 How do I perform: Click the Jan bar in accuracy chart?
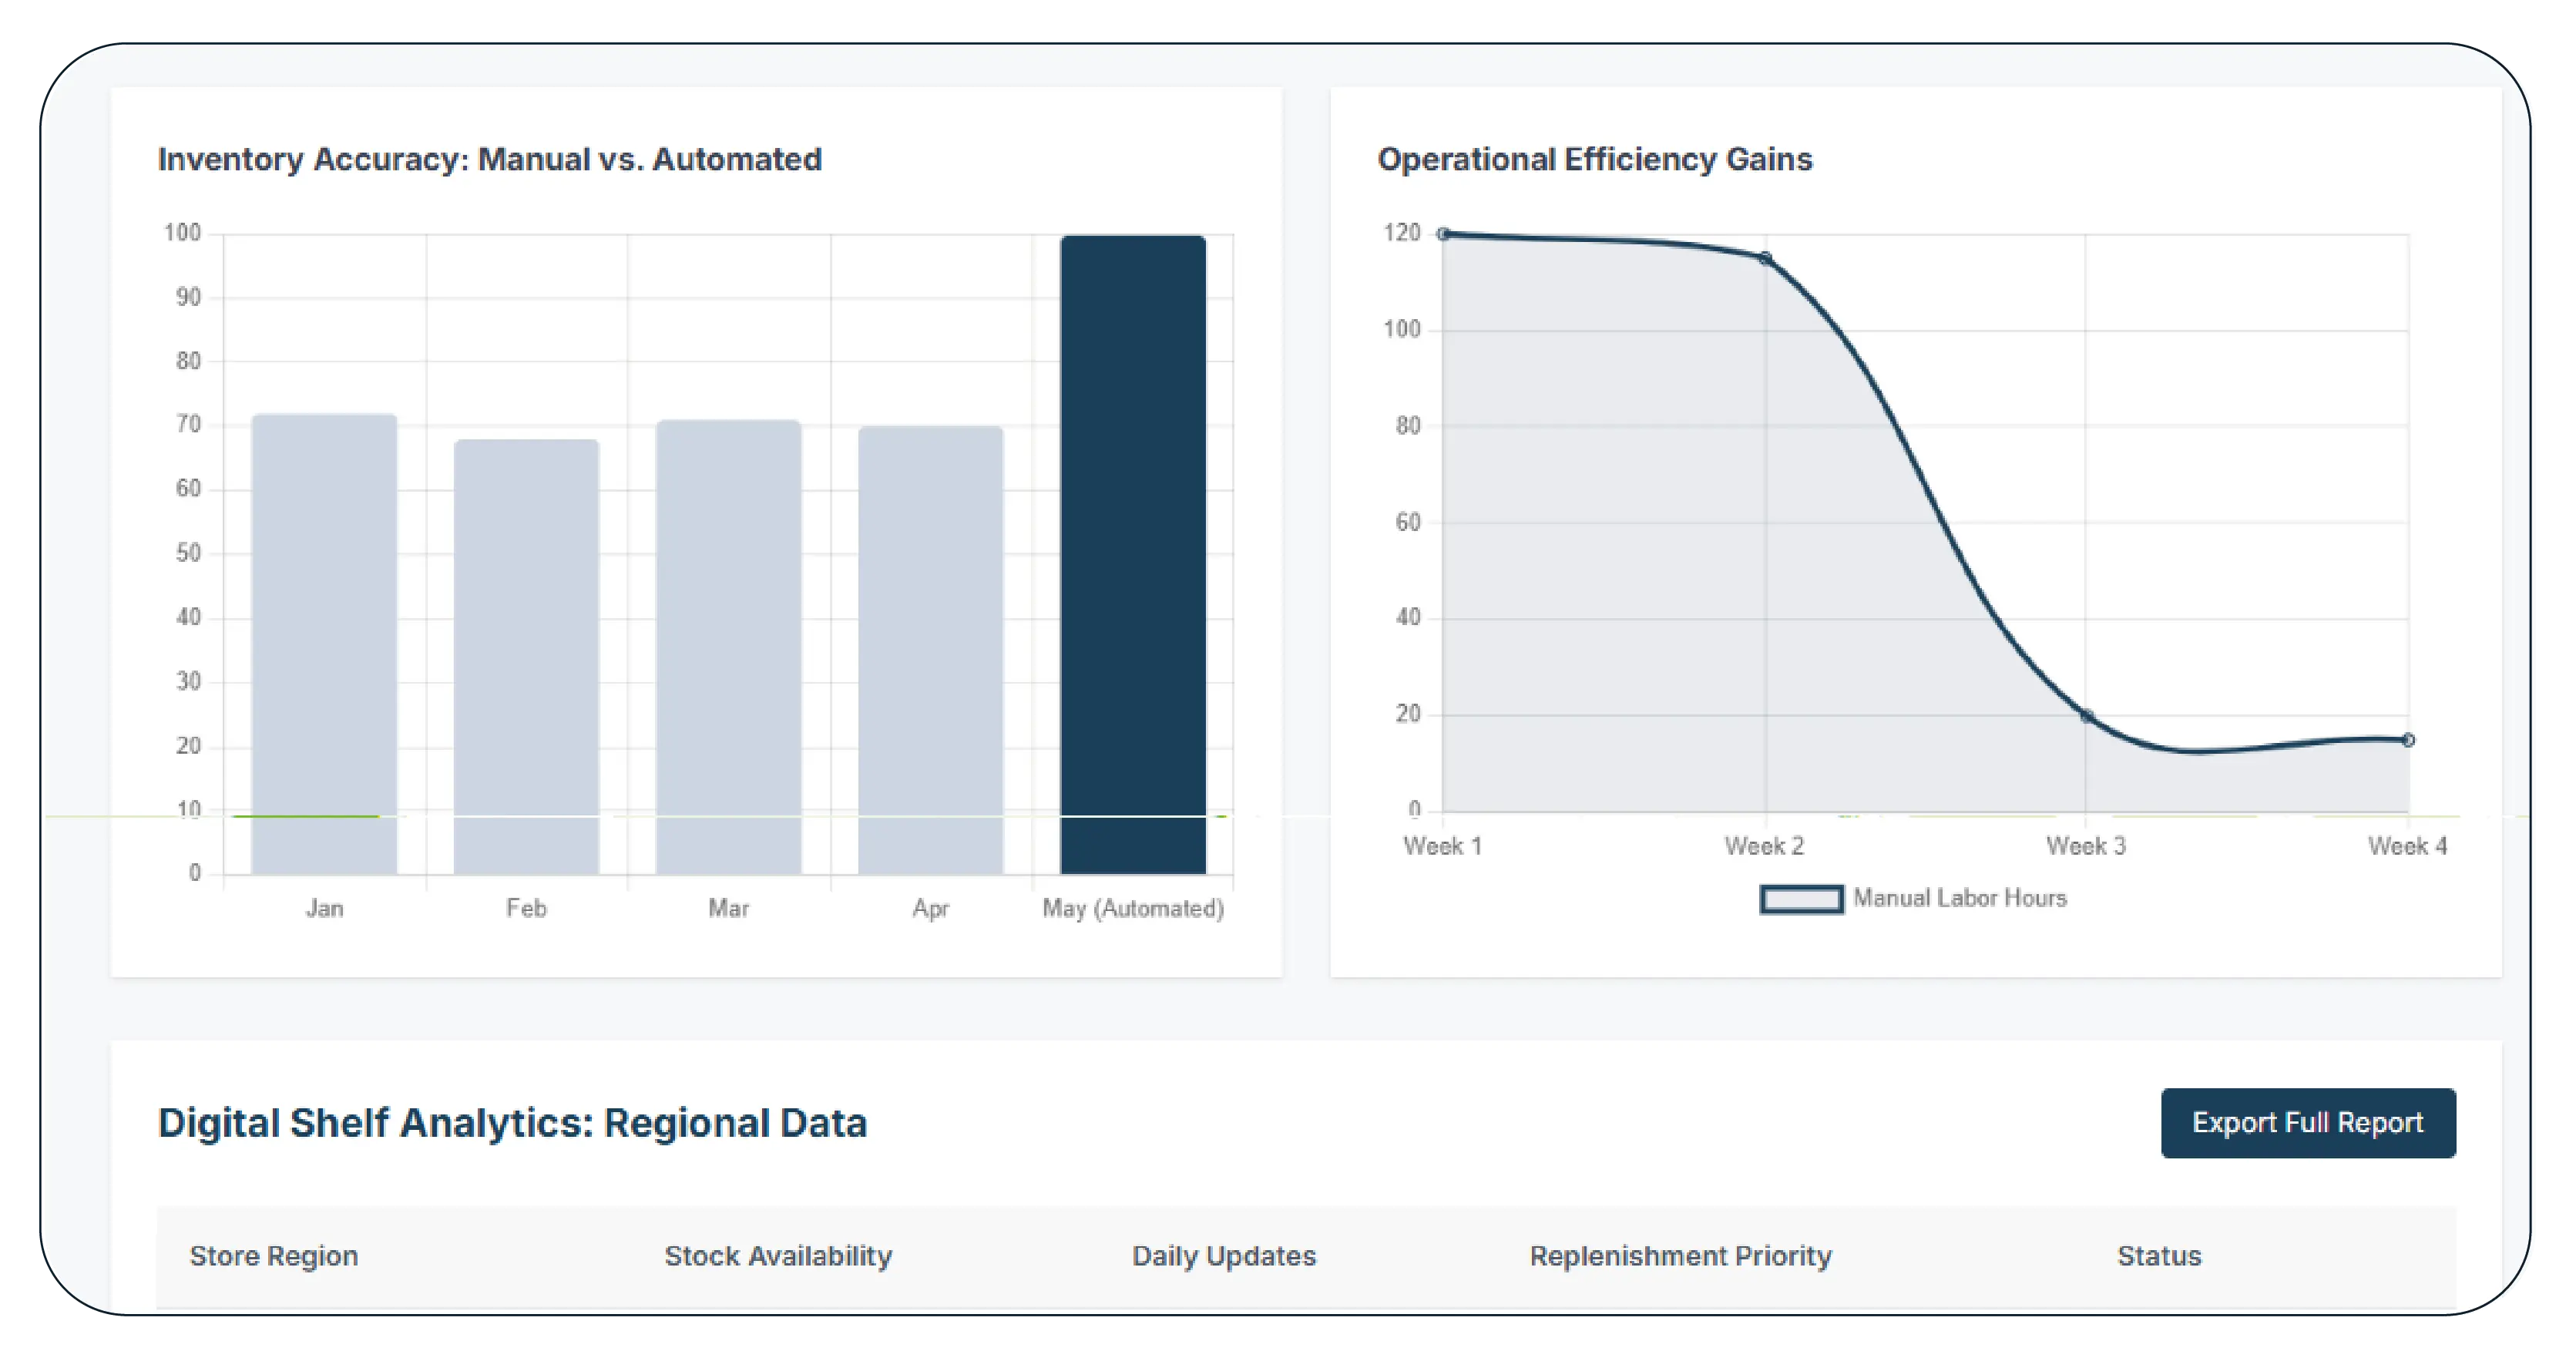coord(324,644)
